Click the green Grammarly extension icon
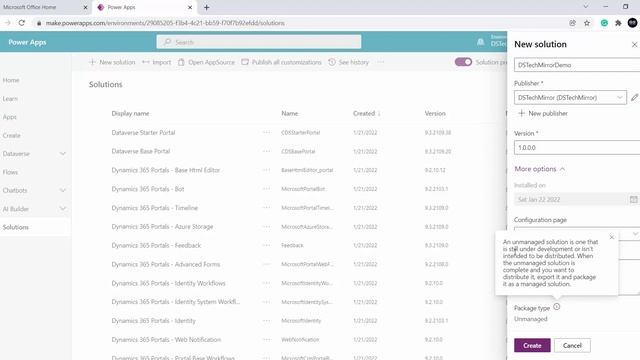Screen dimensions: 640x360 pos(604,23)
